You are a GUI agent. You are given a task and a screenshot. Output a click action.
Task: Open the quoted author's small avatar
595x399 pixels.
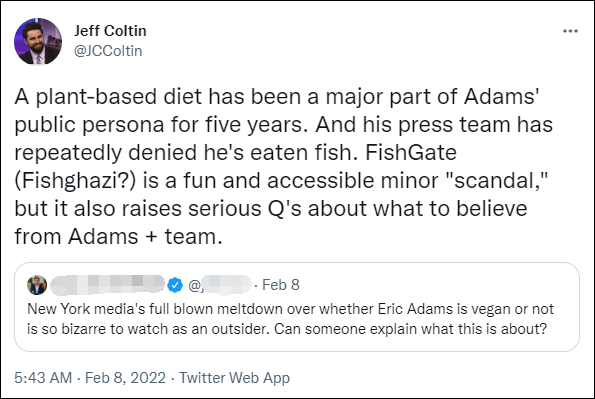pos(37,285)
